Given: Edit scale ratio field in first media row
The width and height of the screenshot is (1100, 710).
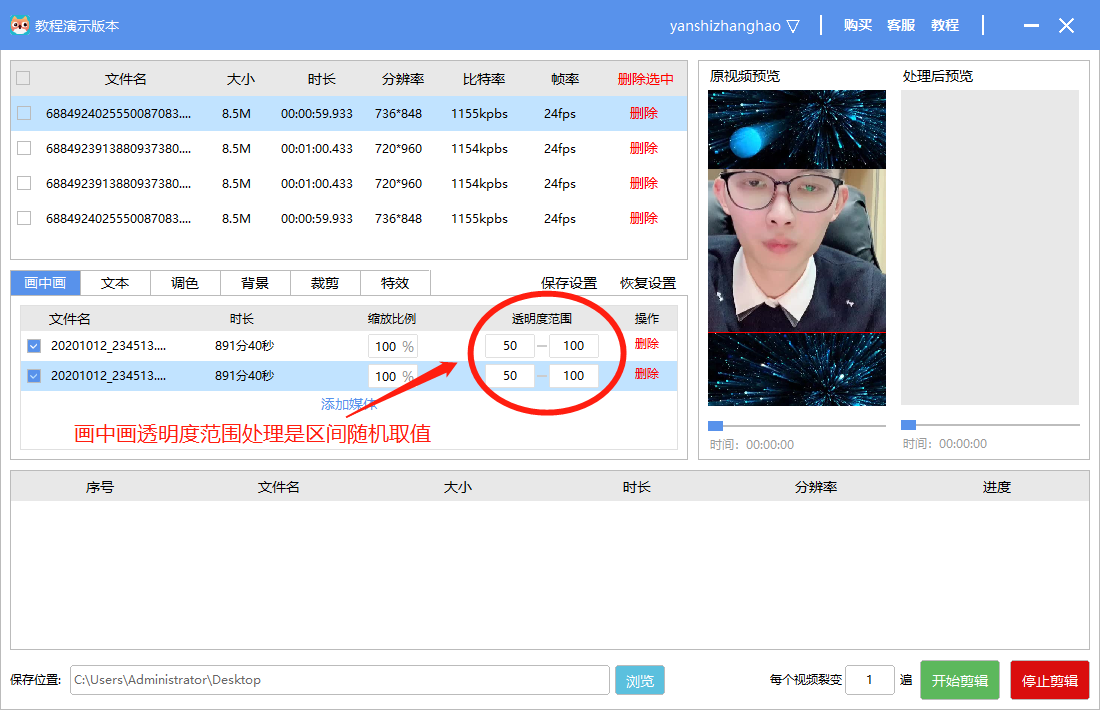Looking at the screenshot, I should pyautogui.click(x=392, y=346).
